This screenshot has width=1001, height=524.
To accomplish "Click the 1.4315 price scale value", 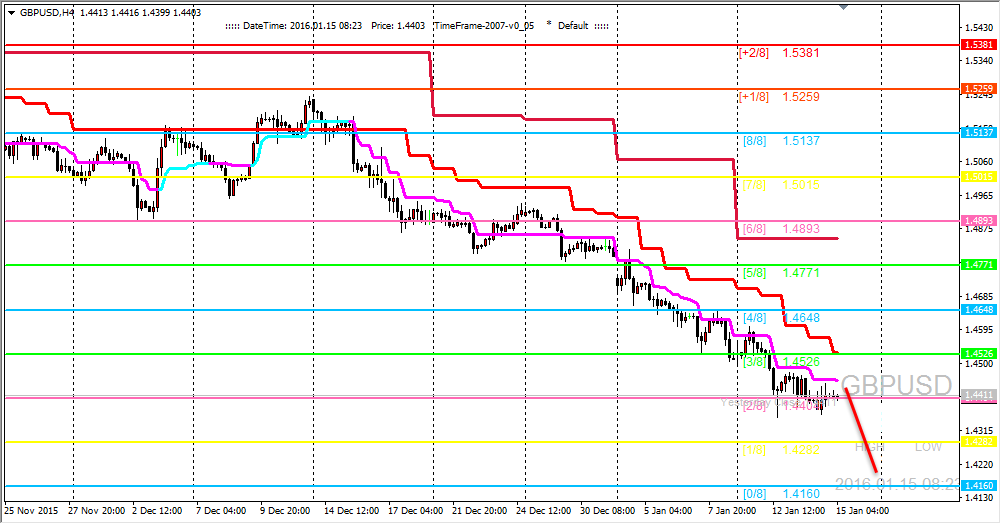I will coord(979,431).
